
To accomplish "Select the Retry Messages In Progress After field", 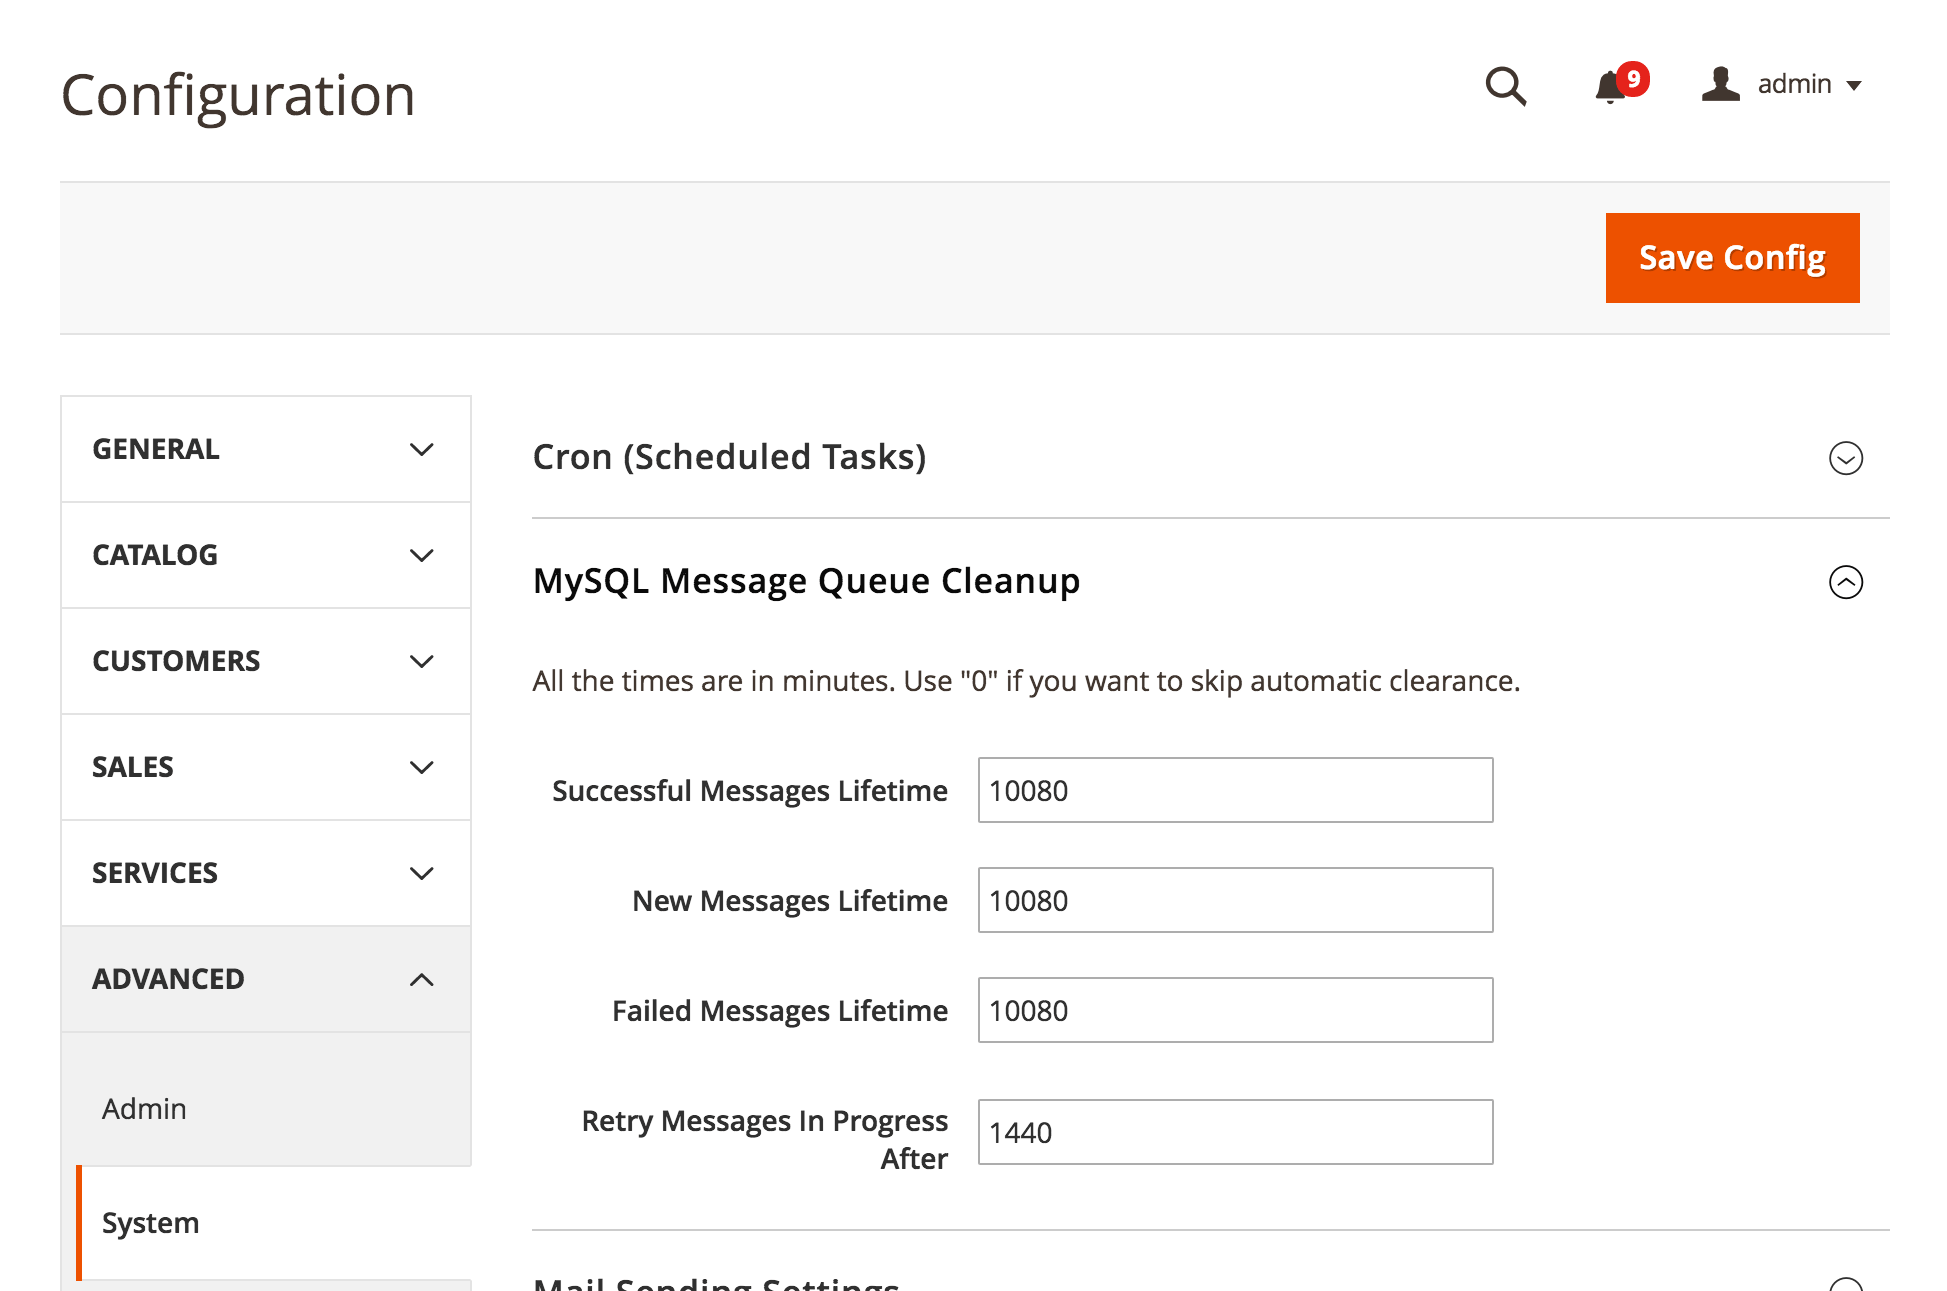I will [x=1234, y=1132].
